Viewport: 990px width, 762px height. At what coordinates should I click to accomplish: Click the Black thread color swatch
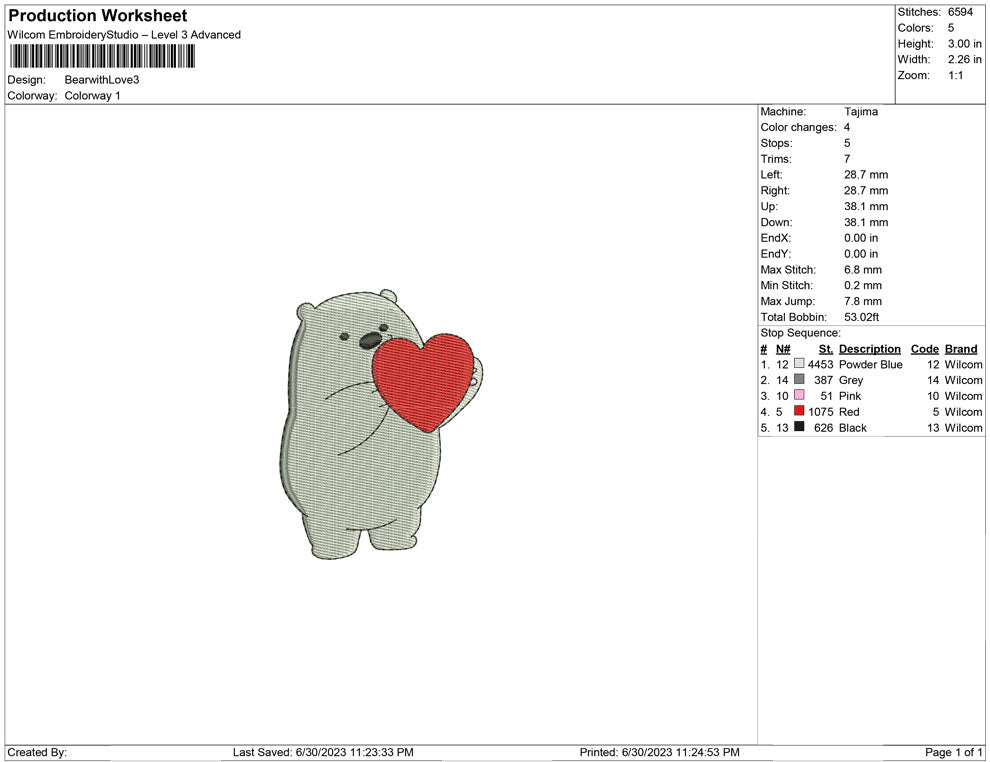coord(799,427)
